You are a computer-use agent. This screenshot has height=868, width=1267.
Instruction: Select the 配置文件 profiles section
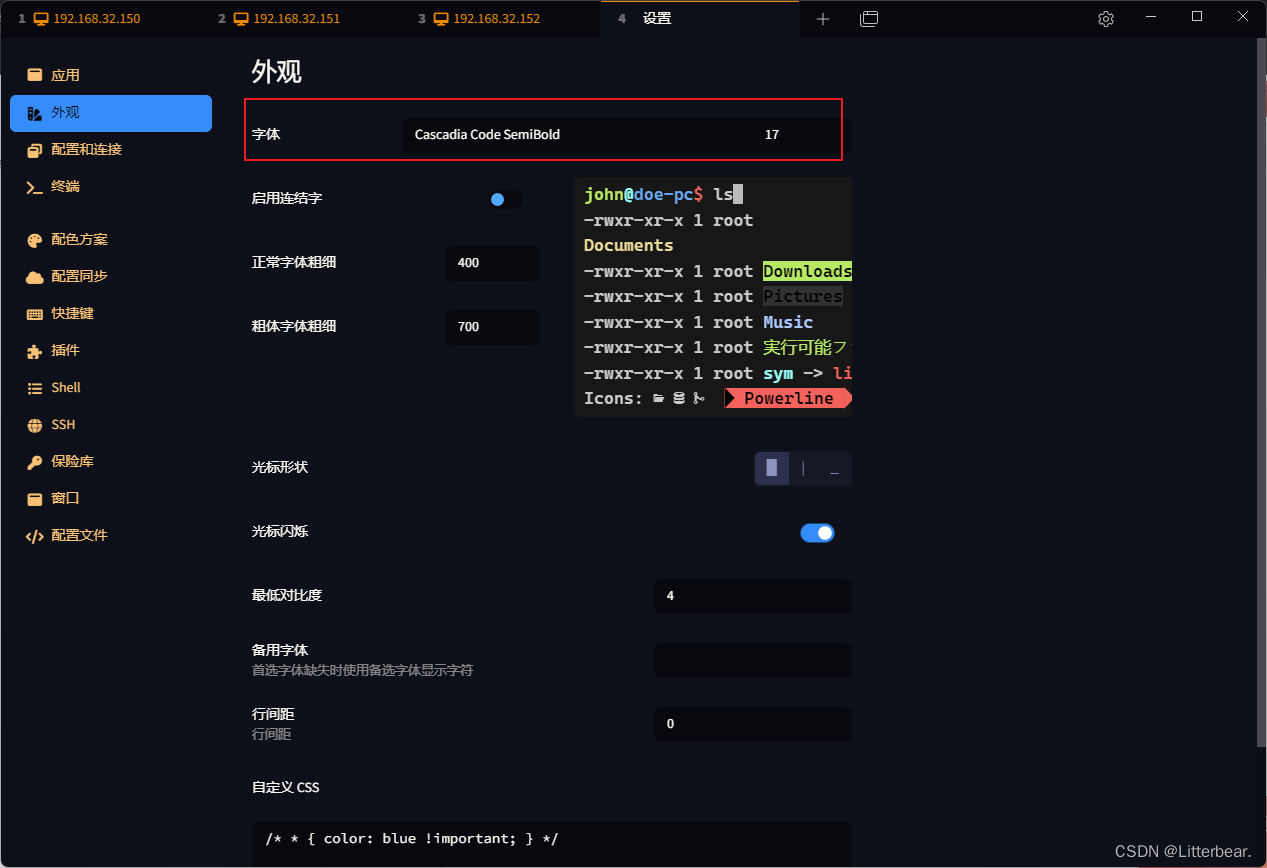110,535
